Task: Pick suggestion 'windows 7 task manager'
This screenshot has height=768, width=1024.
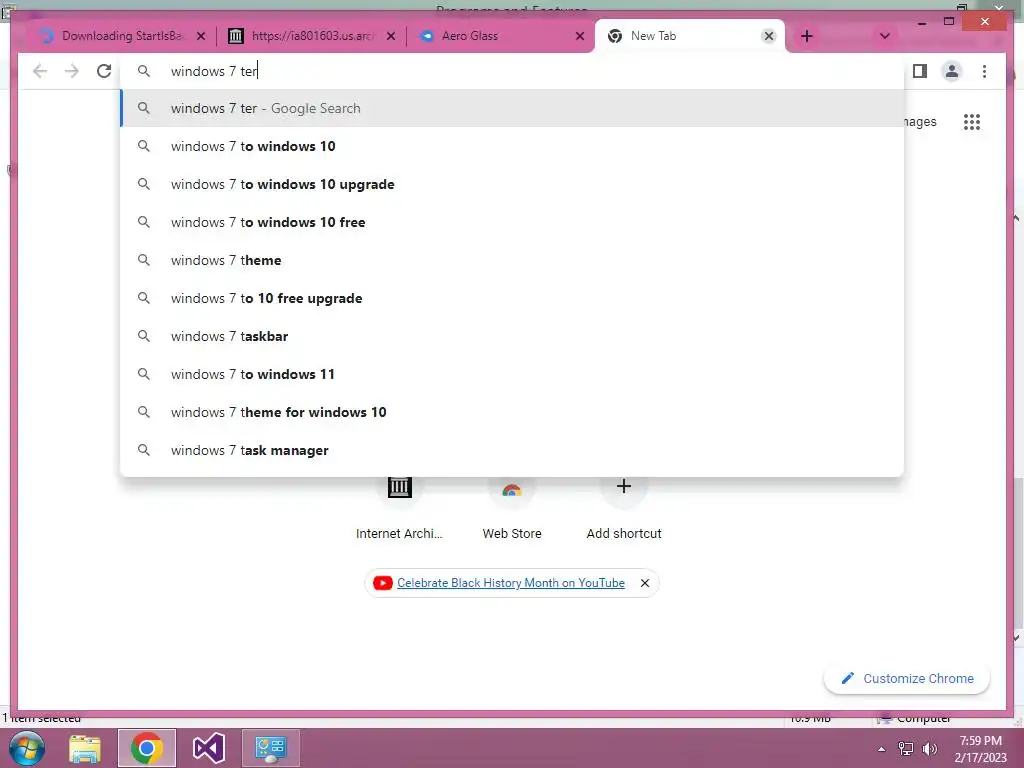Action: pyautogui.click(x=513, y=450)
